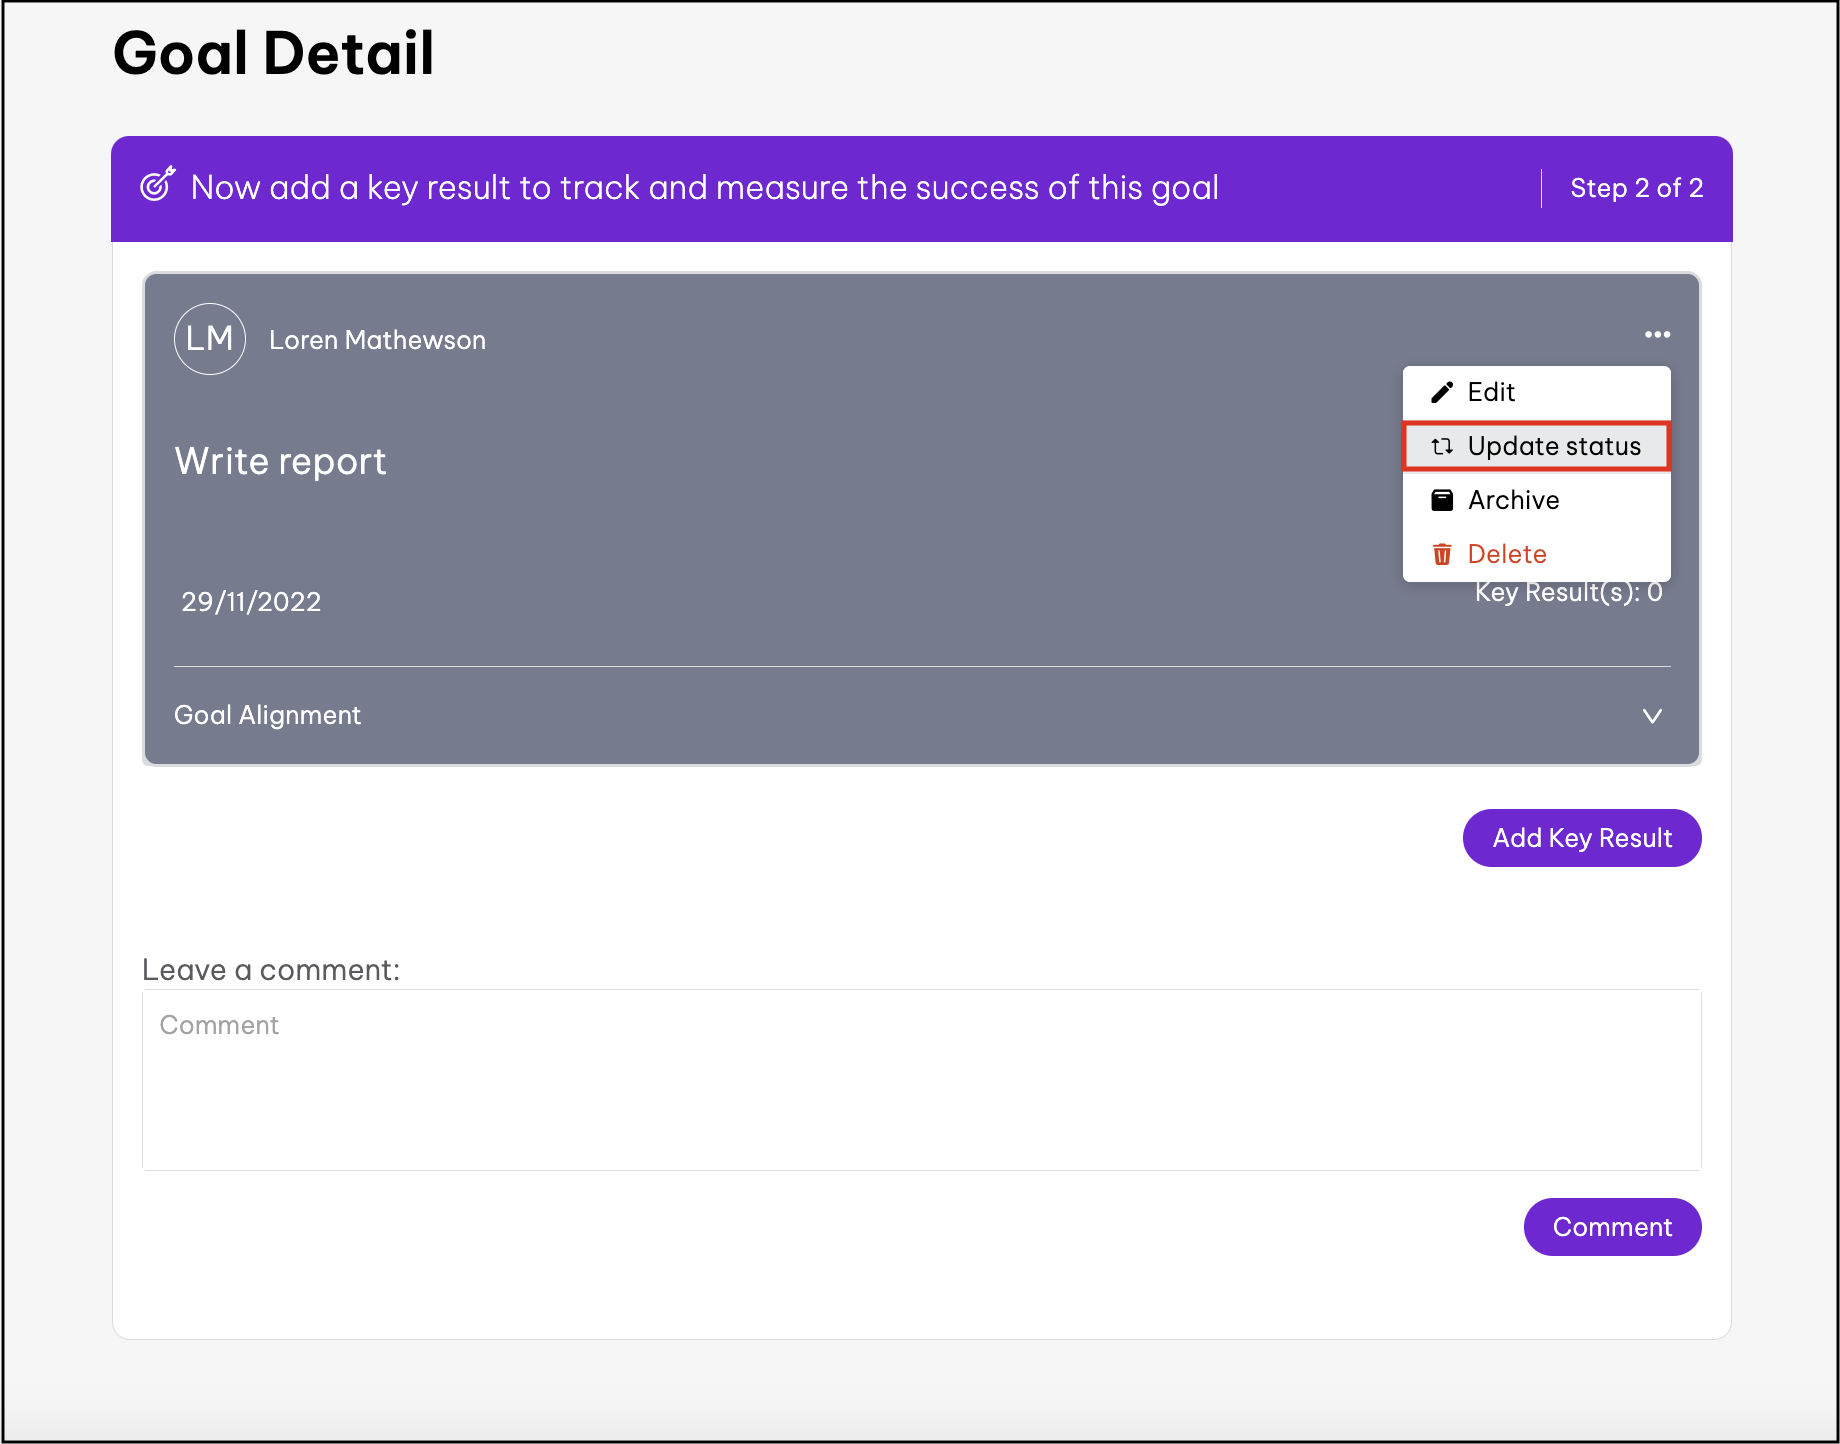Screen dimensions: 1840x1444
Task: Click the Goal Alignment section label
Action: (267, 715)
